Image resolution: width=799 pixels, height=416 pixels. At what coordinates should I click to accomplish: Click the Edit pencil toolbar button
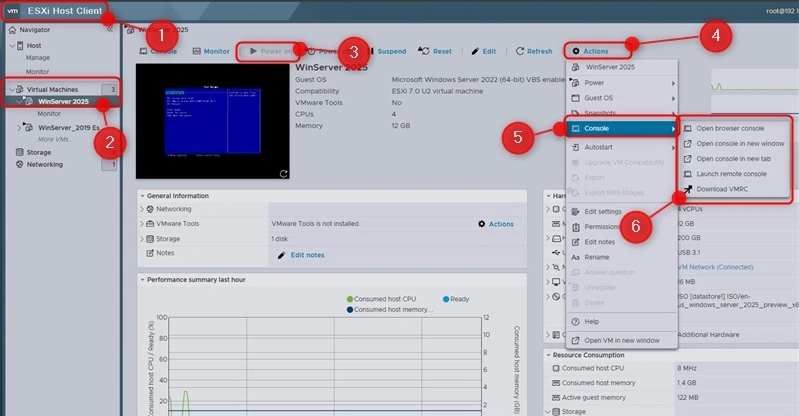pyautogui.click(x=484, y=51)
